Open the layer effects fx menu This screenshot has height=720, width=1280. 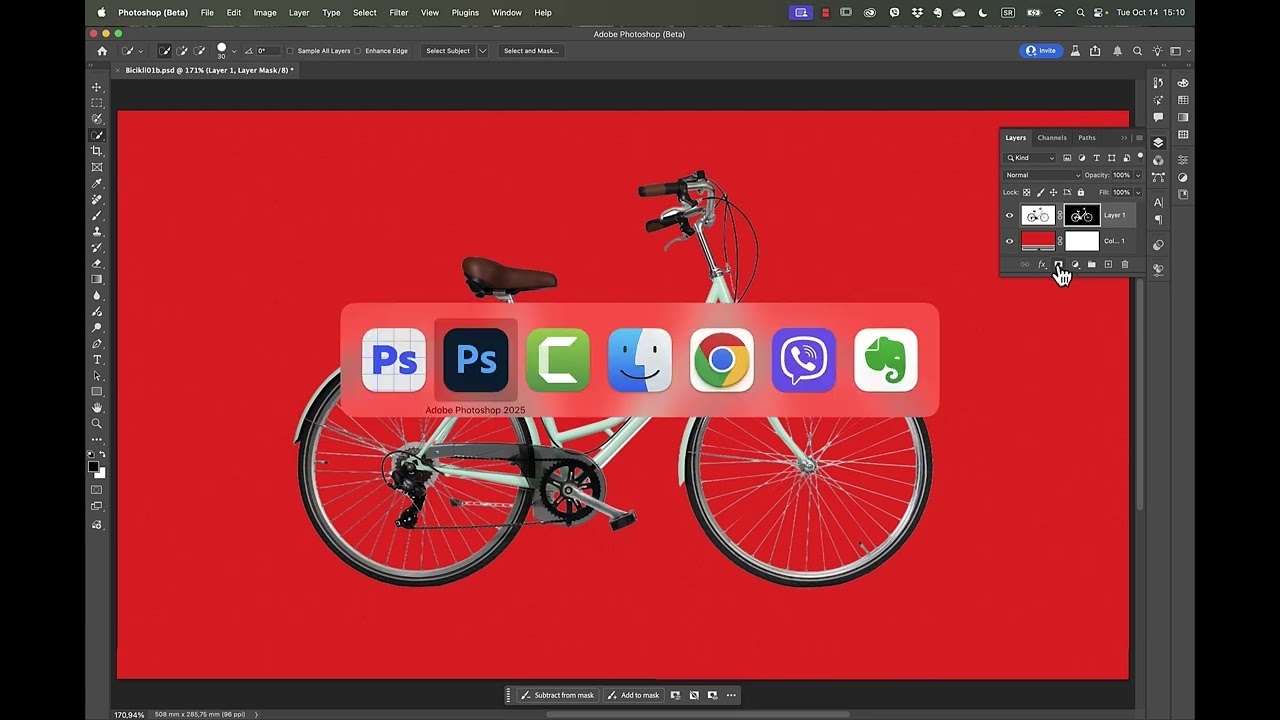click(x=1041, y=265)
